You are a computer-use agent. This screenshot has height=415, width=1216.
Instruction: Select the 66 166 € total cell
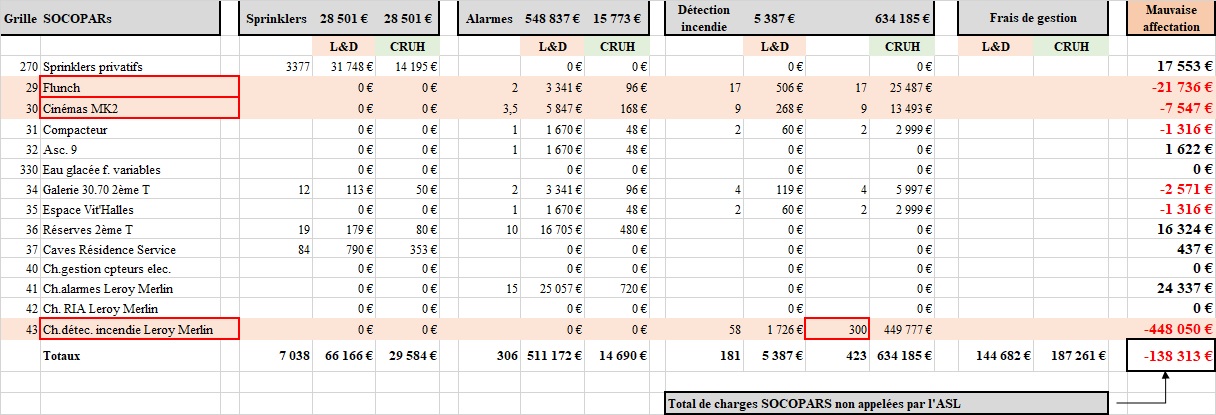[345, 355]
